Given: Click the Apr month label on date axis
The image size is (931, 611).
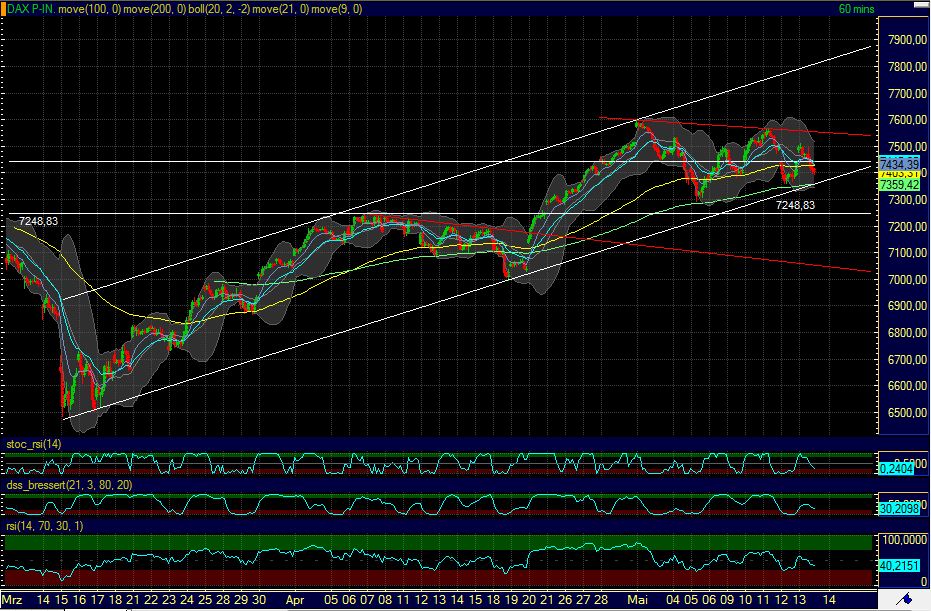Looking at the screenshot, I should coord(295,600).
